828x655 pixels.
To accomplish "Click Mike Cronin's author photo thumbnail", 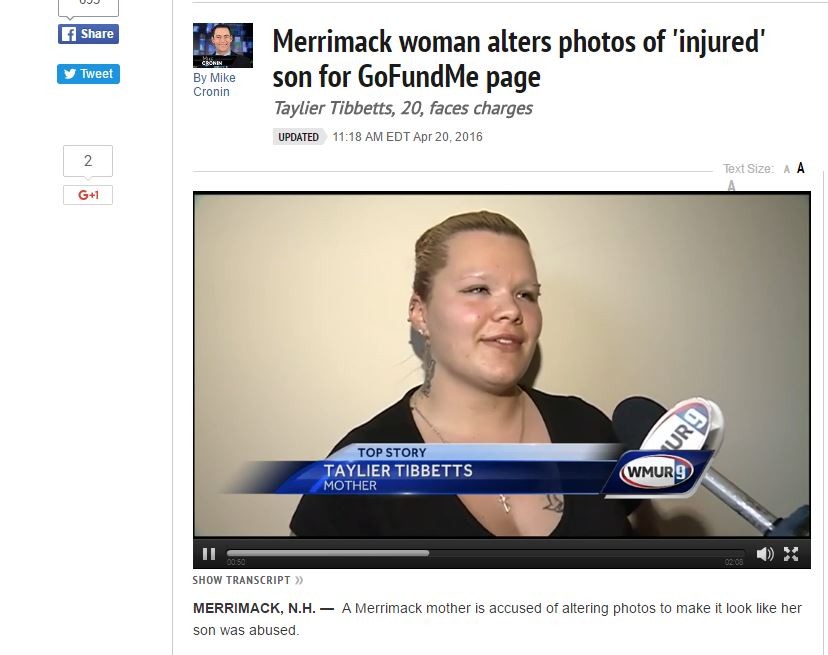I will tap(223, 45).
